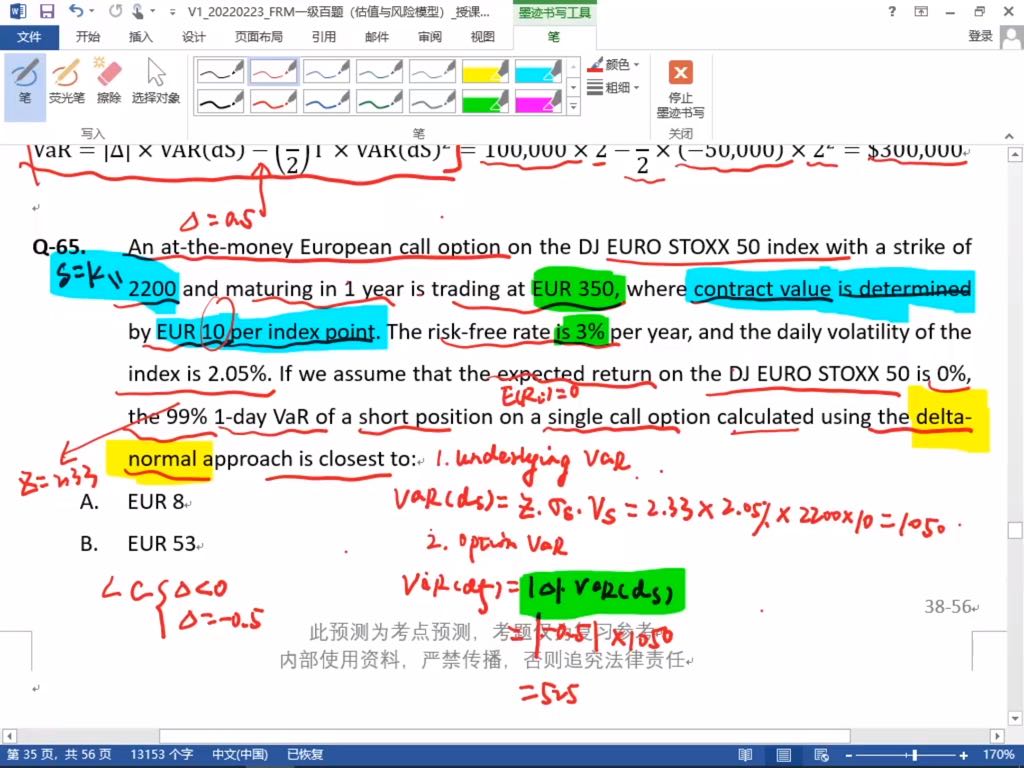Select the Pen writing tool

(x=24, y=82)
